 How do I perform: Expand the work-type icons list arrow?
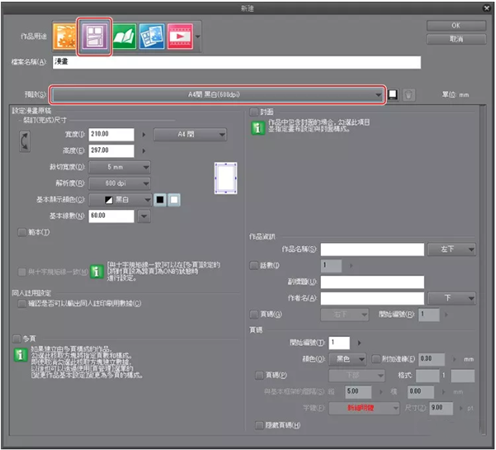tap(198, 37)
